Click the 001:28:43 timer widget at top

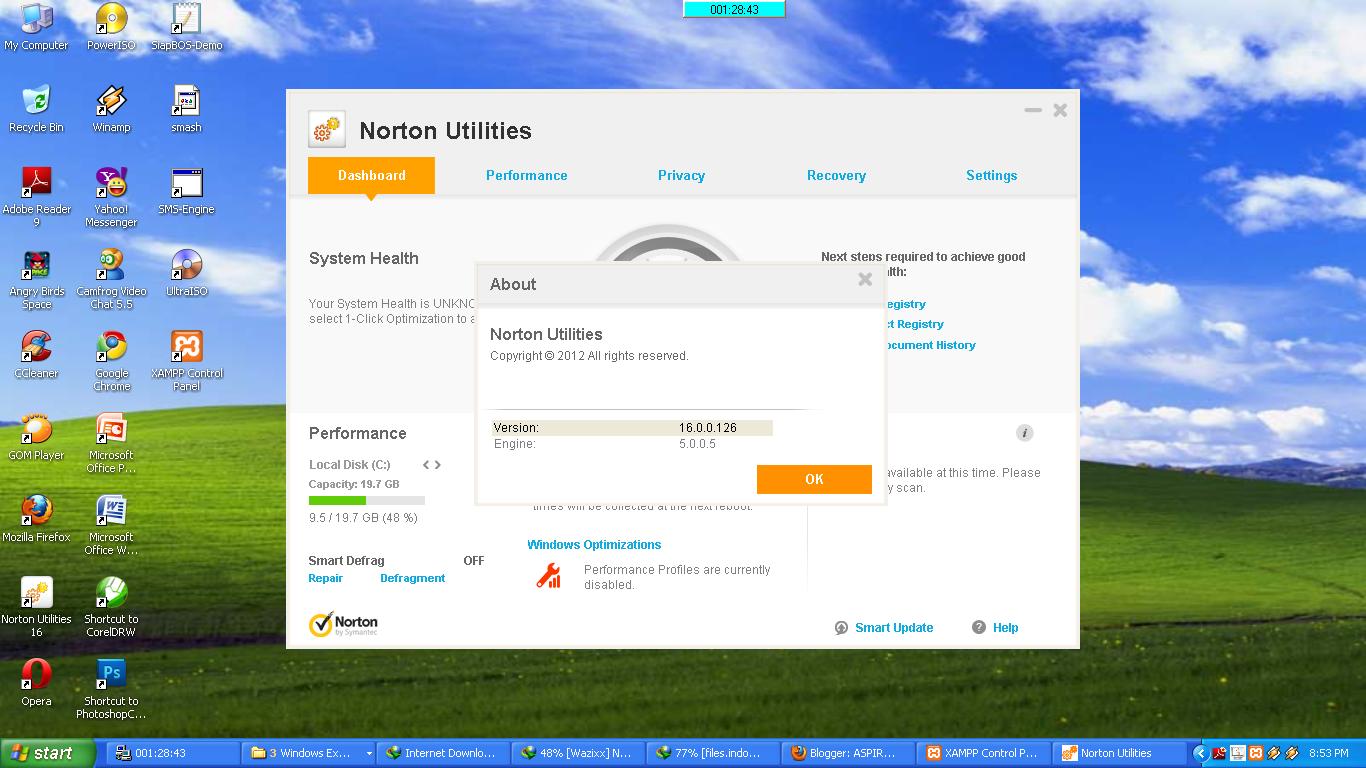[x=734, y=9]
